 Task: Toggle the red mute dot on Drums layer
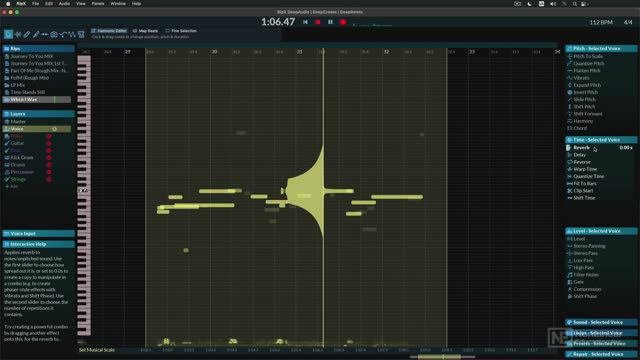click(x=49, y=165)
